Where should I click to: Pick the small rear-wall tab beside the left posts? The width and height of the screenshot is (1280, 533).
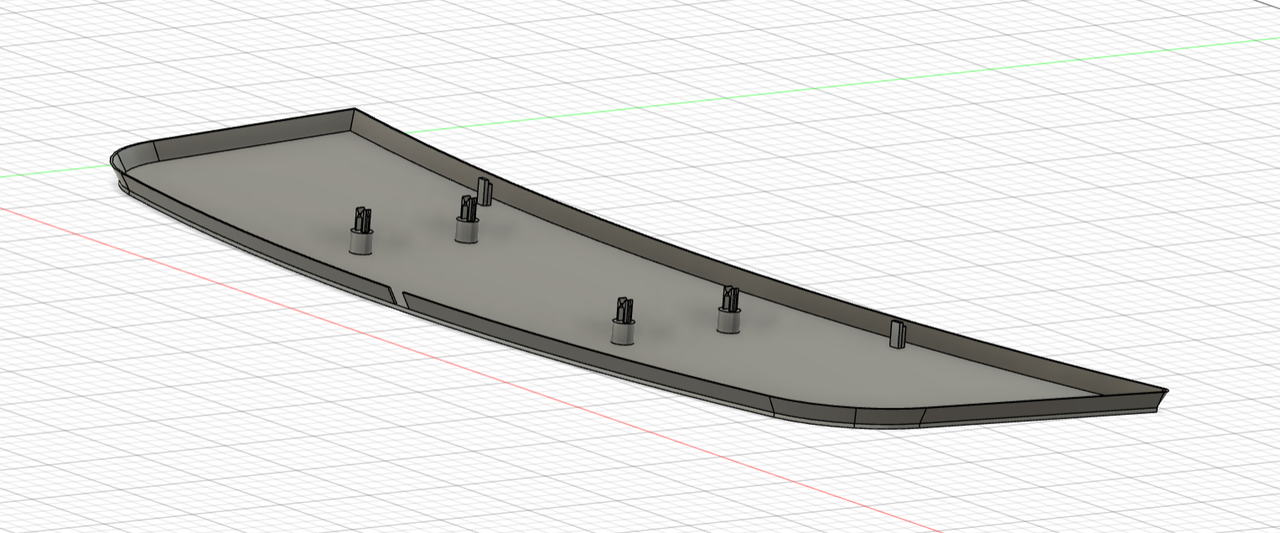(485, 191)
